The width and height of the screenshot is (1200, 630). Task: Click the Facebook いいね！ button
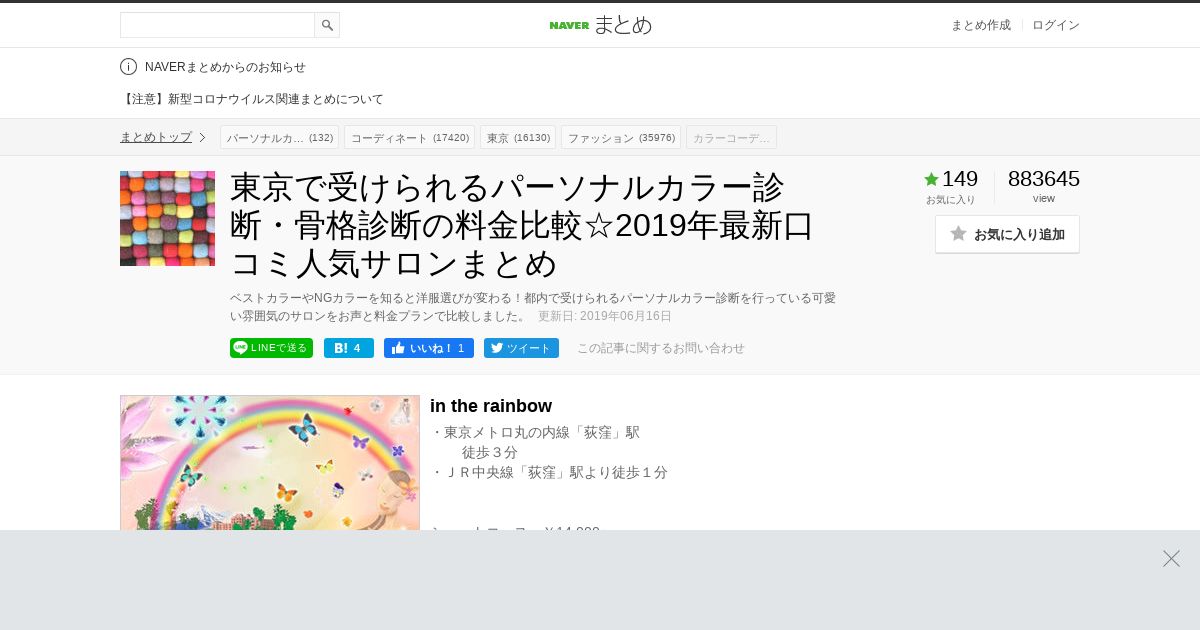click(429, 348)
